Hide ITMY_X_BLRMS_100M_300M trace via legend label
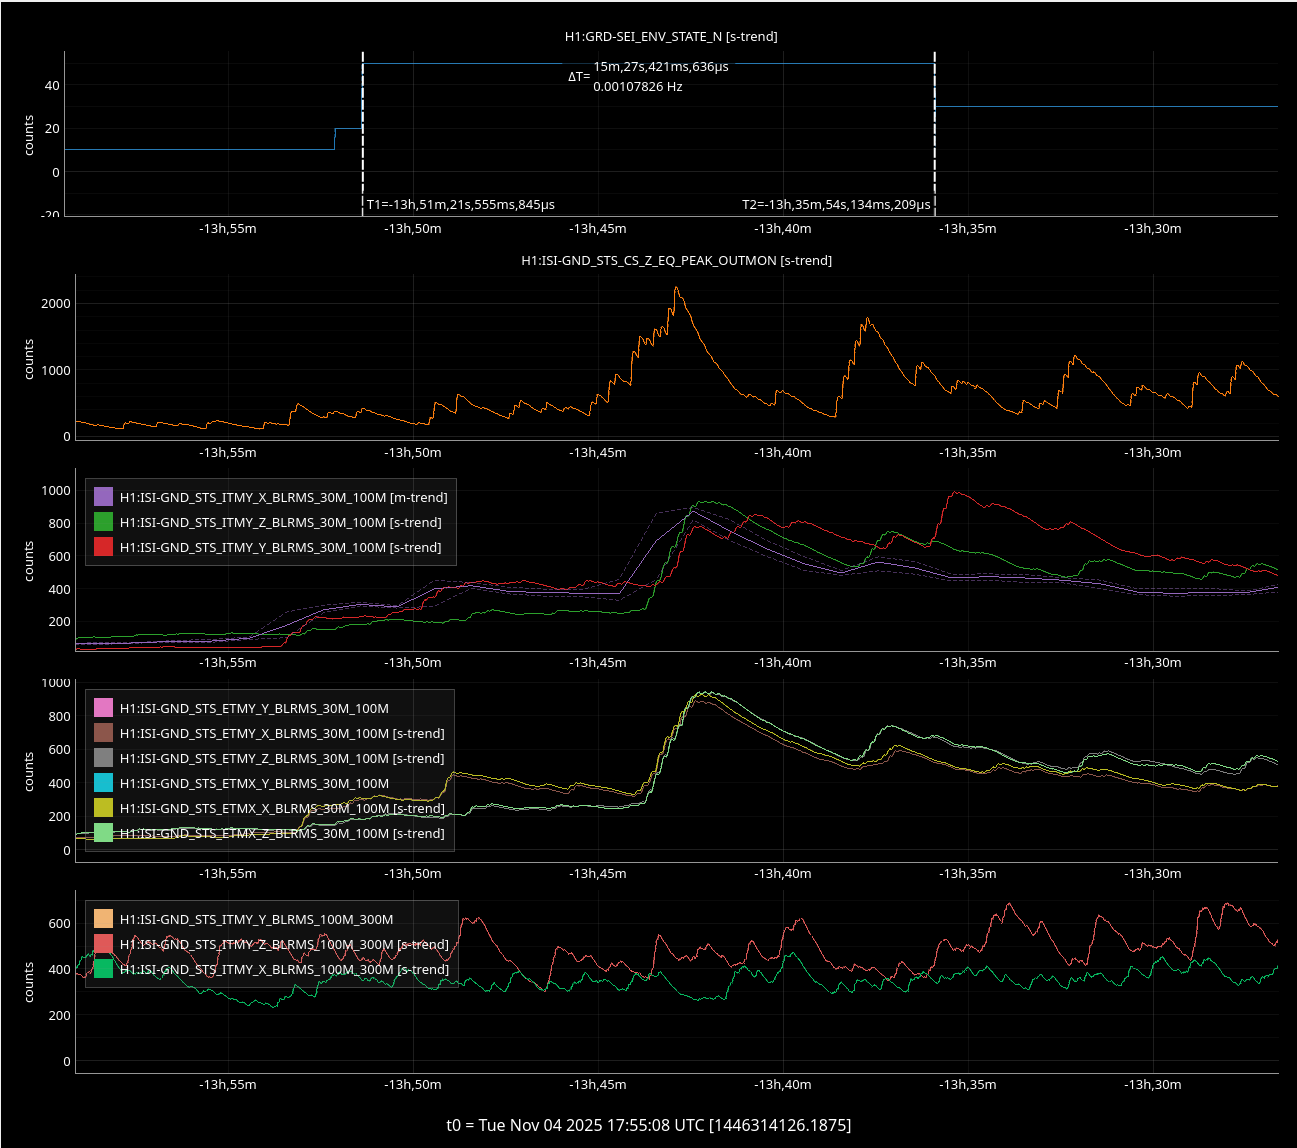Image resolution: width=1297 pixels, height=1148 pixels. [283, 969]
